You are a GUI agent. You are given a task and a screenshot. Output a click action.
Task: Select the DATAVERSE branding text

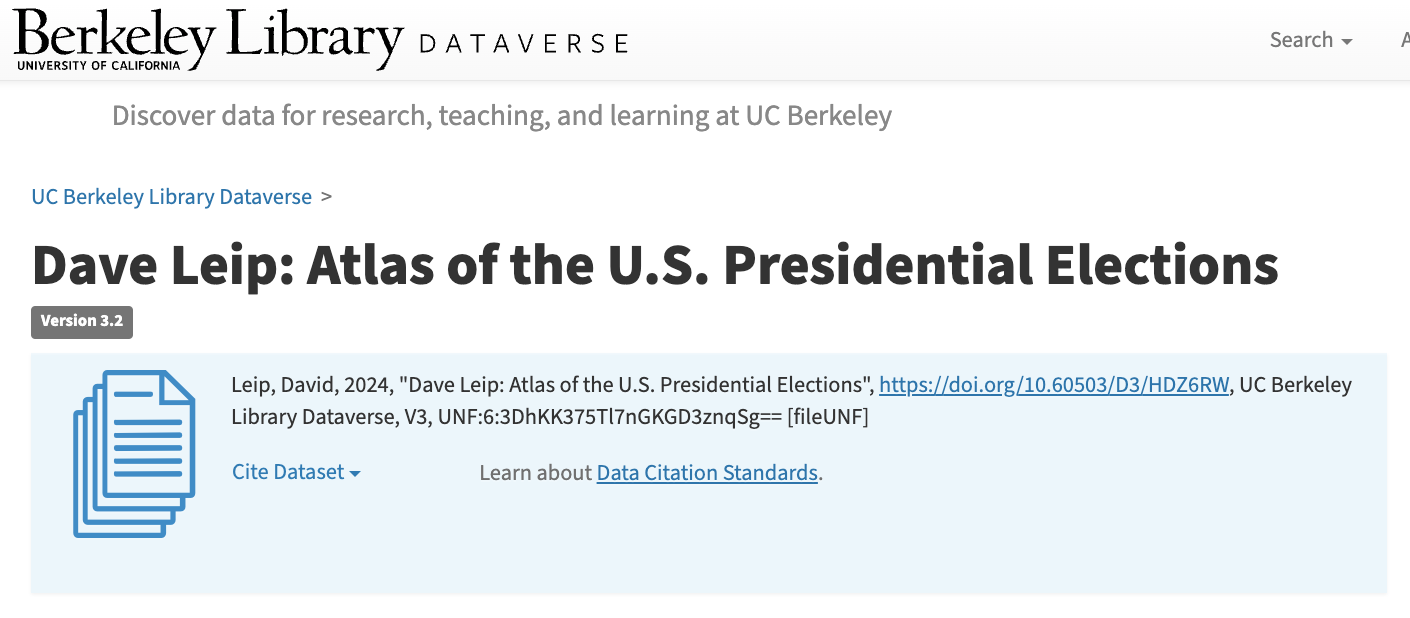click(x=524, y=42)
